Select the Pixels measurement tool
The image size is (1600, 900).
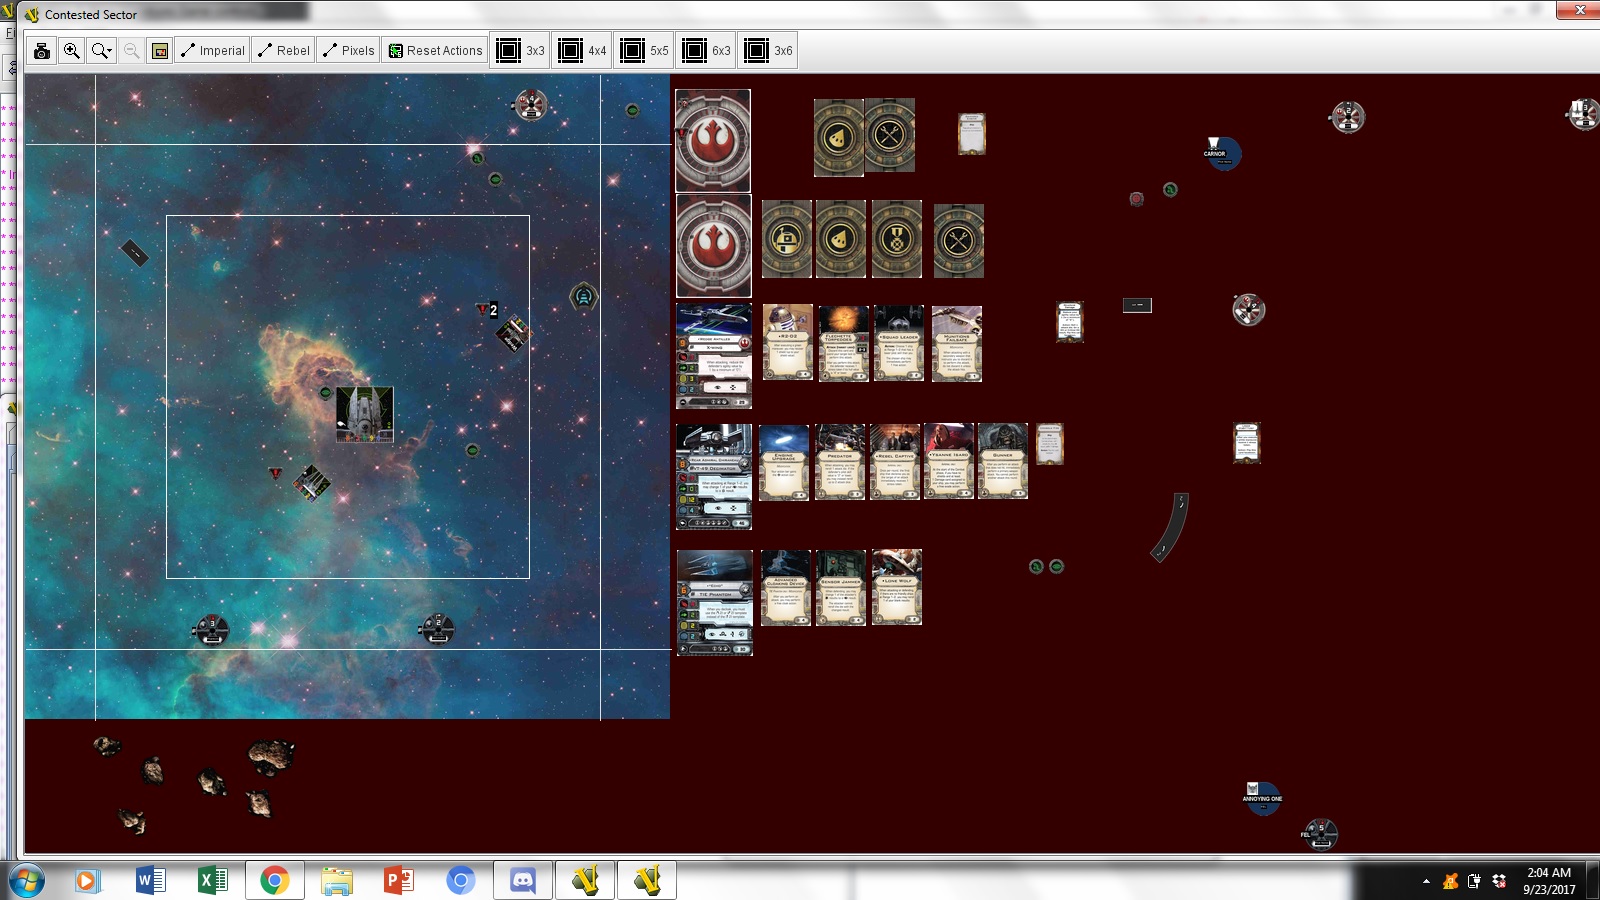pyautogui.click(x=348, y=51)
